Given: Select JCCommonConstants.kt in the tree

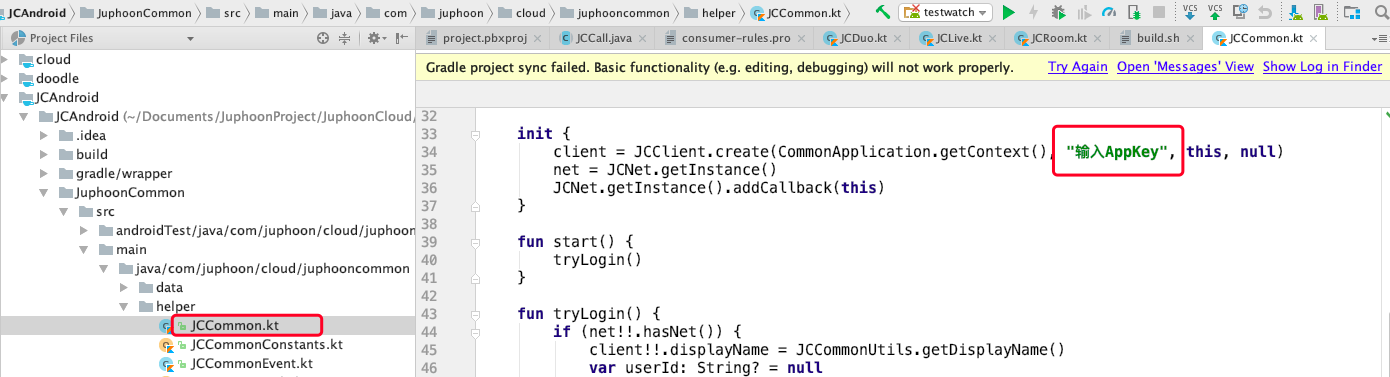Looking at the screenshot, I should (x=266, y=344).
